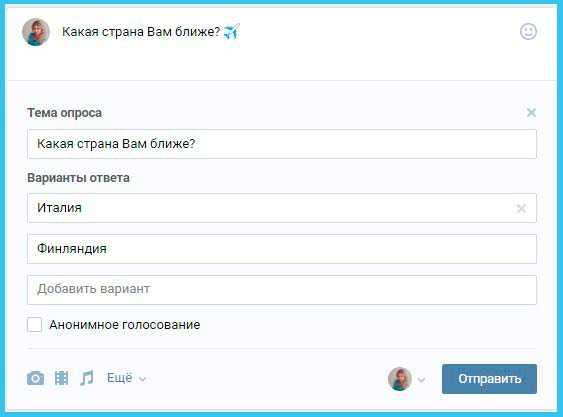Click the Добавить вариант field
Image resolution: width=563 pixels, height=417 pixels.
(x=282, y=290)
